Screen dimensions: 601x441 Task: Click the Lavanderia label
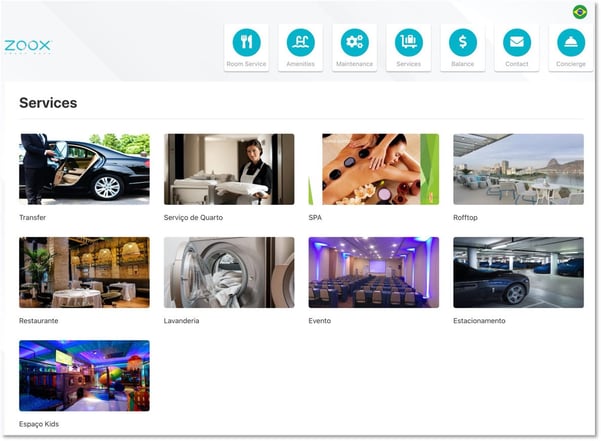point(181,321)
